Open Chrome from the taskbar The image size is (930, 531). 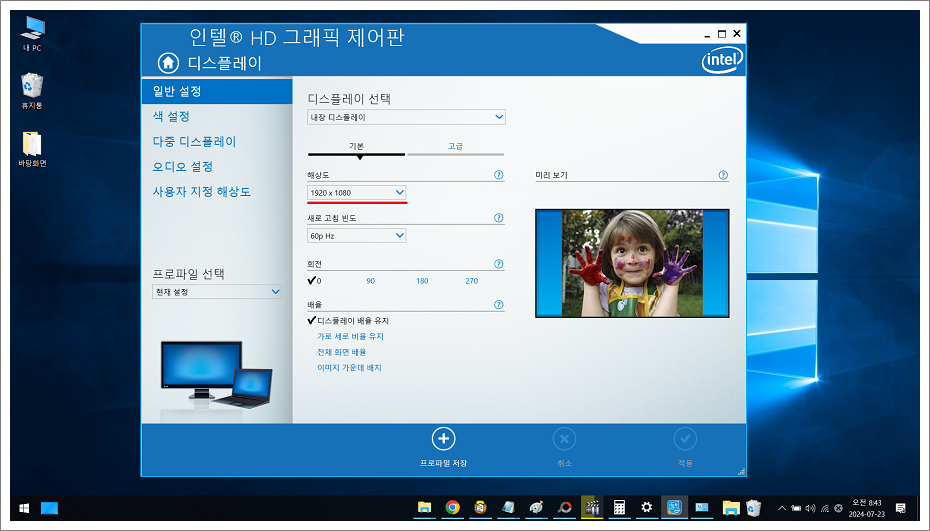click(453, 507)
